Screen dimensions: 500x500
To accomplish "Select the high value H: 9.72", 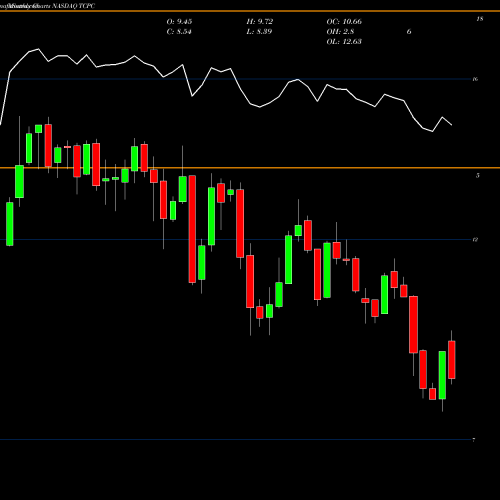I will pyautogui.click(x=260, y=22).
